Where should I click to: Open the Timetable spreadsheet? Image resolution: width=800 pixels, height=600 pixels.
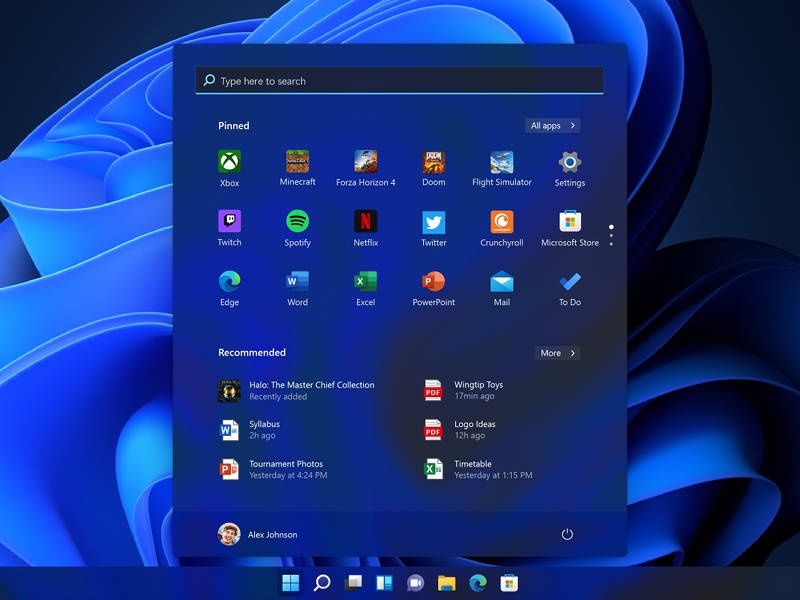(x=478, y=469)
